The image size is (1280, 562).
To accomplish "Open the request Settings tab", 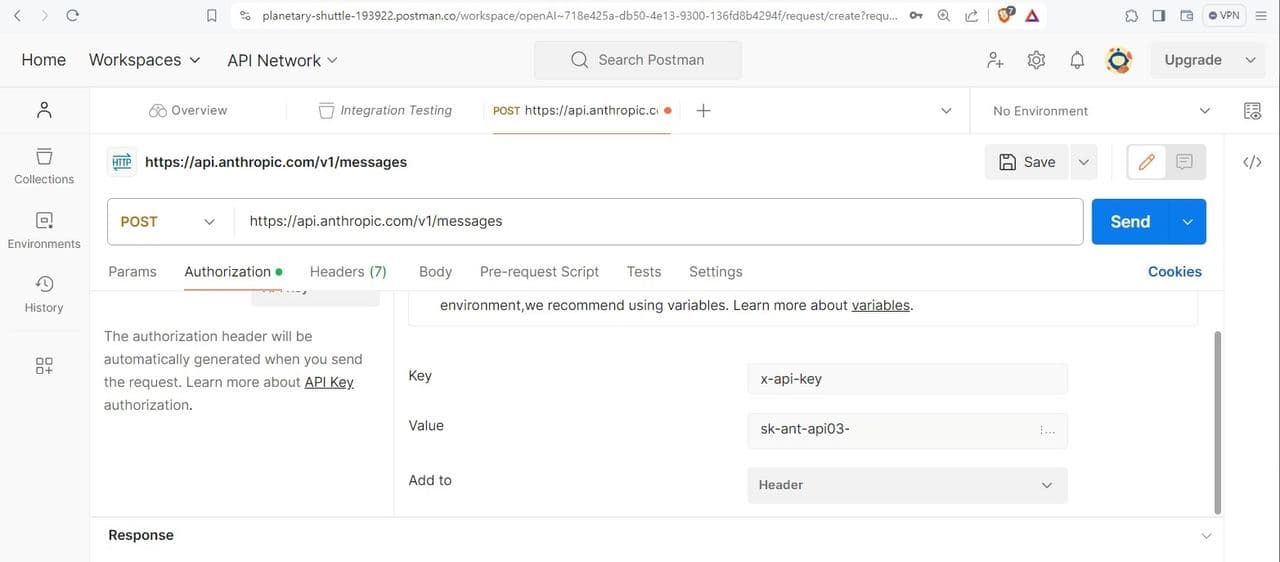I will (716, 272).
